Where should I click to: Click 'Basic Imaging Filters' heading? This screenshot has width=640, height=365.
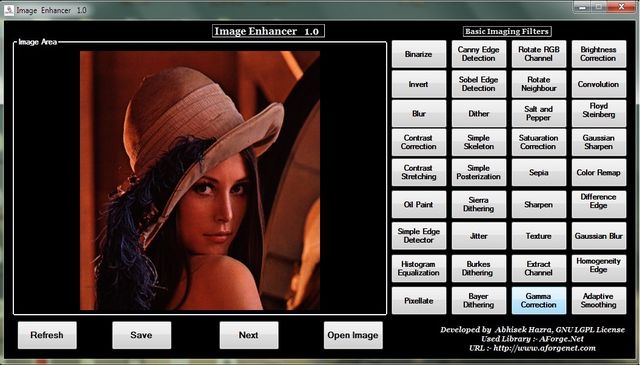507,31
